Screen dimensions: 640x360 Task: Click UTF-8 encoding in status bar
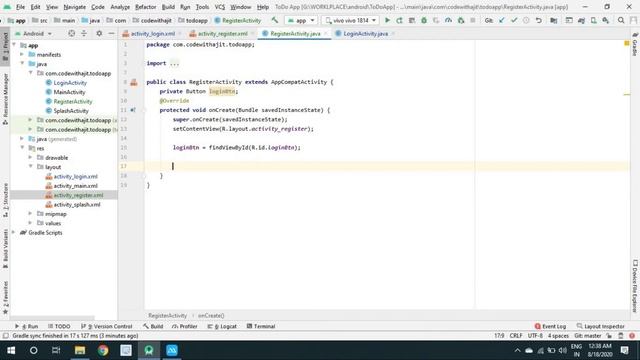[x=535, y=336]
